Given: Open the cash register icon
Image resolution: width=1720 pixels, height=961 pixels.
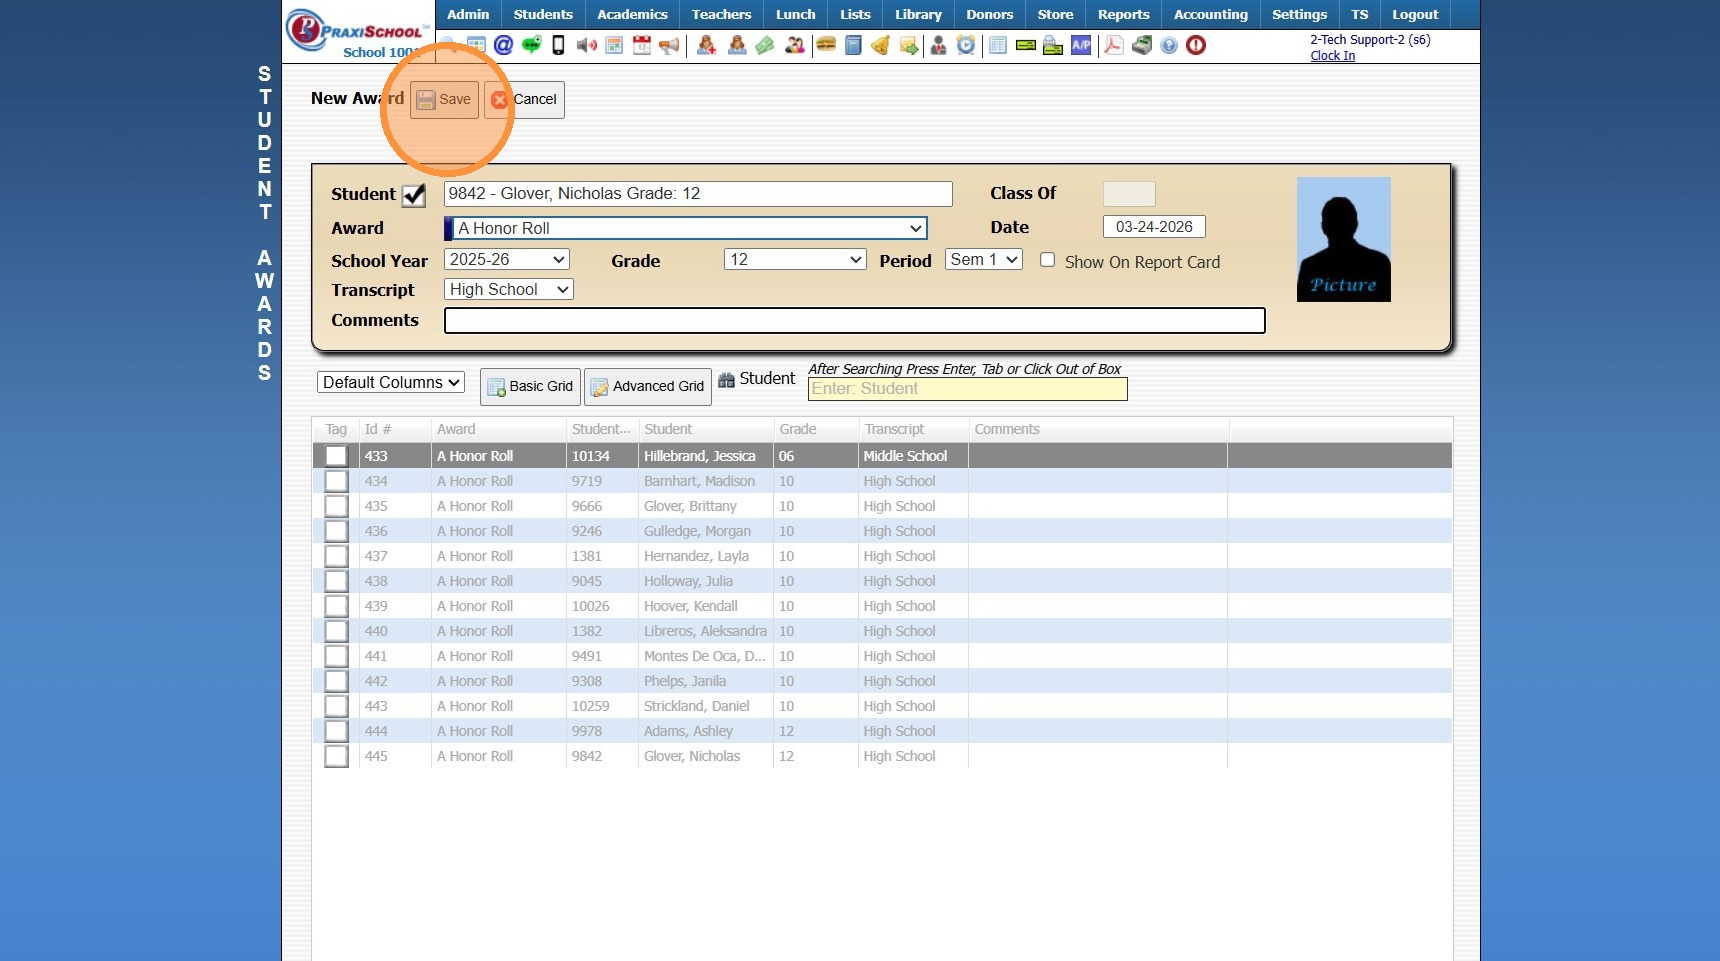Looking at the screenshot, I should (1142, 45).
